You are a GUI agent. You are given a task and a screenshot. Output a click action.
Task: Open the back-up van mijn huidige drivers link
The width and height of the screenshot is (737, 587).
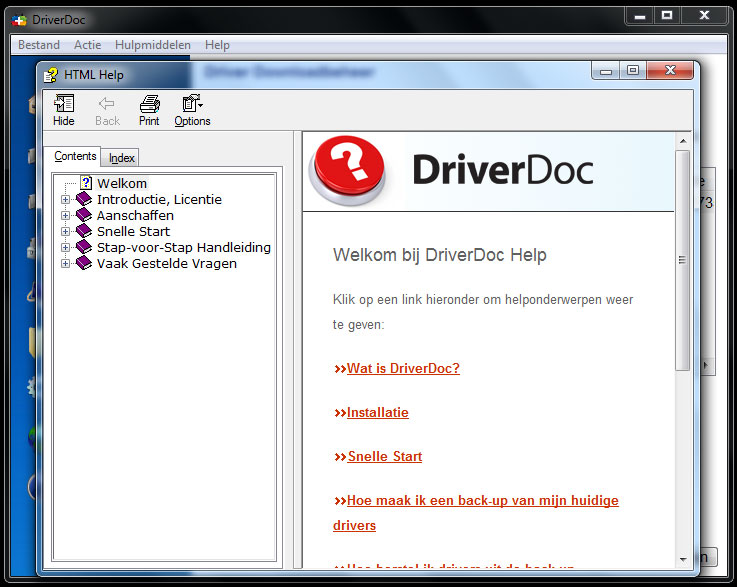coord(476,513)
